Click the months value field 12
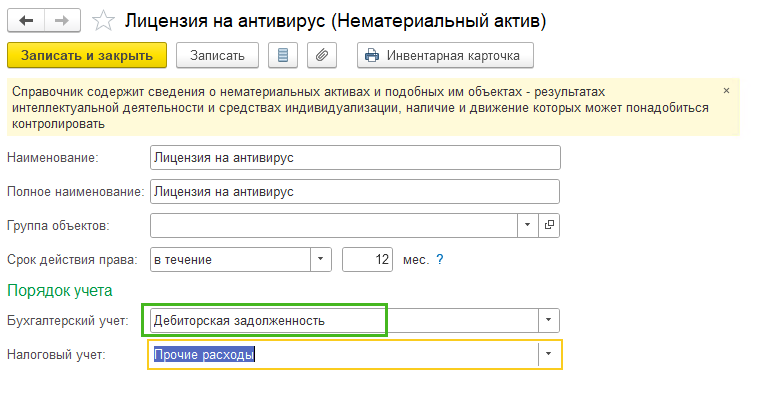Screen dimensions: 761x397 (x=367, y=260)
